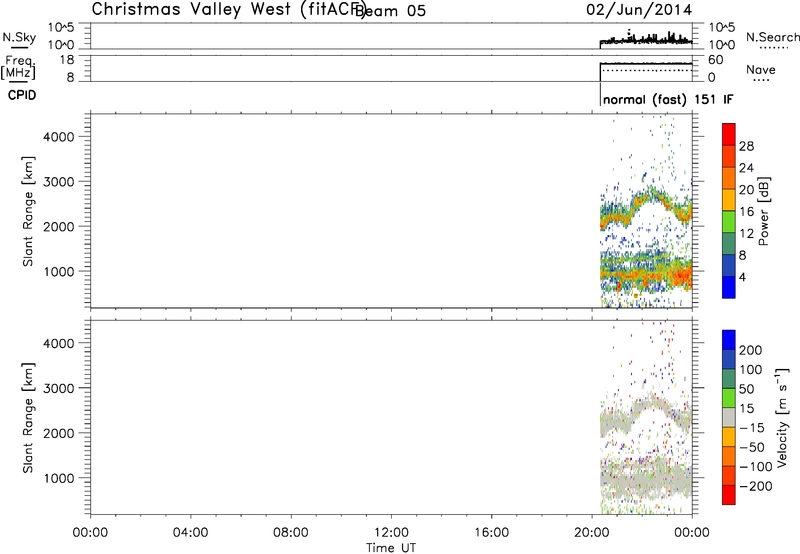Click the 'Freq. [MHz]' legend label
The height and width of the screenshot is (554, 800).
pos(18,67)
